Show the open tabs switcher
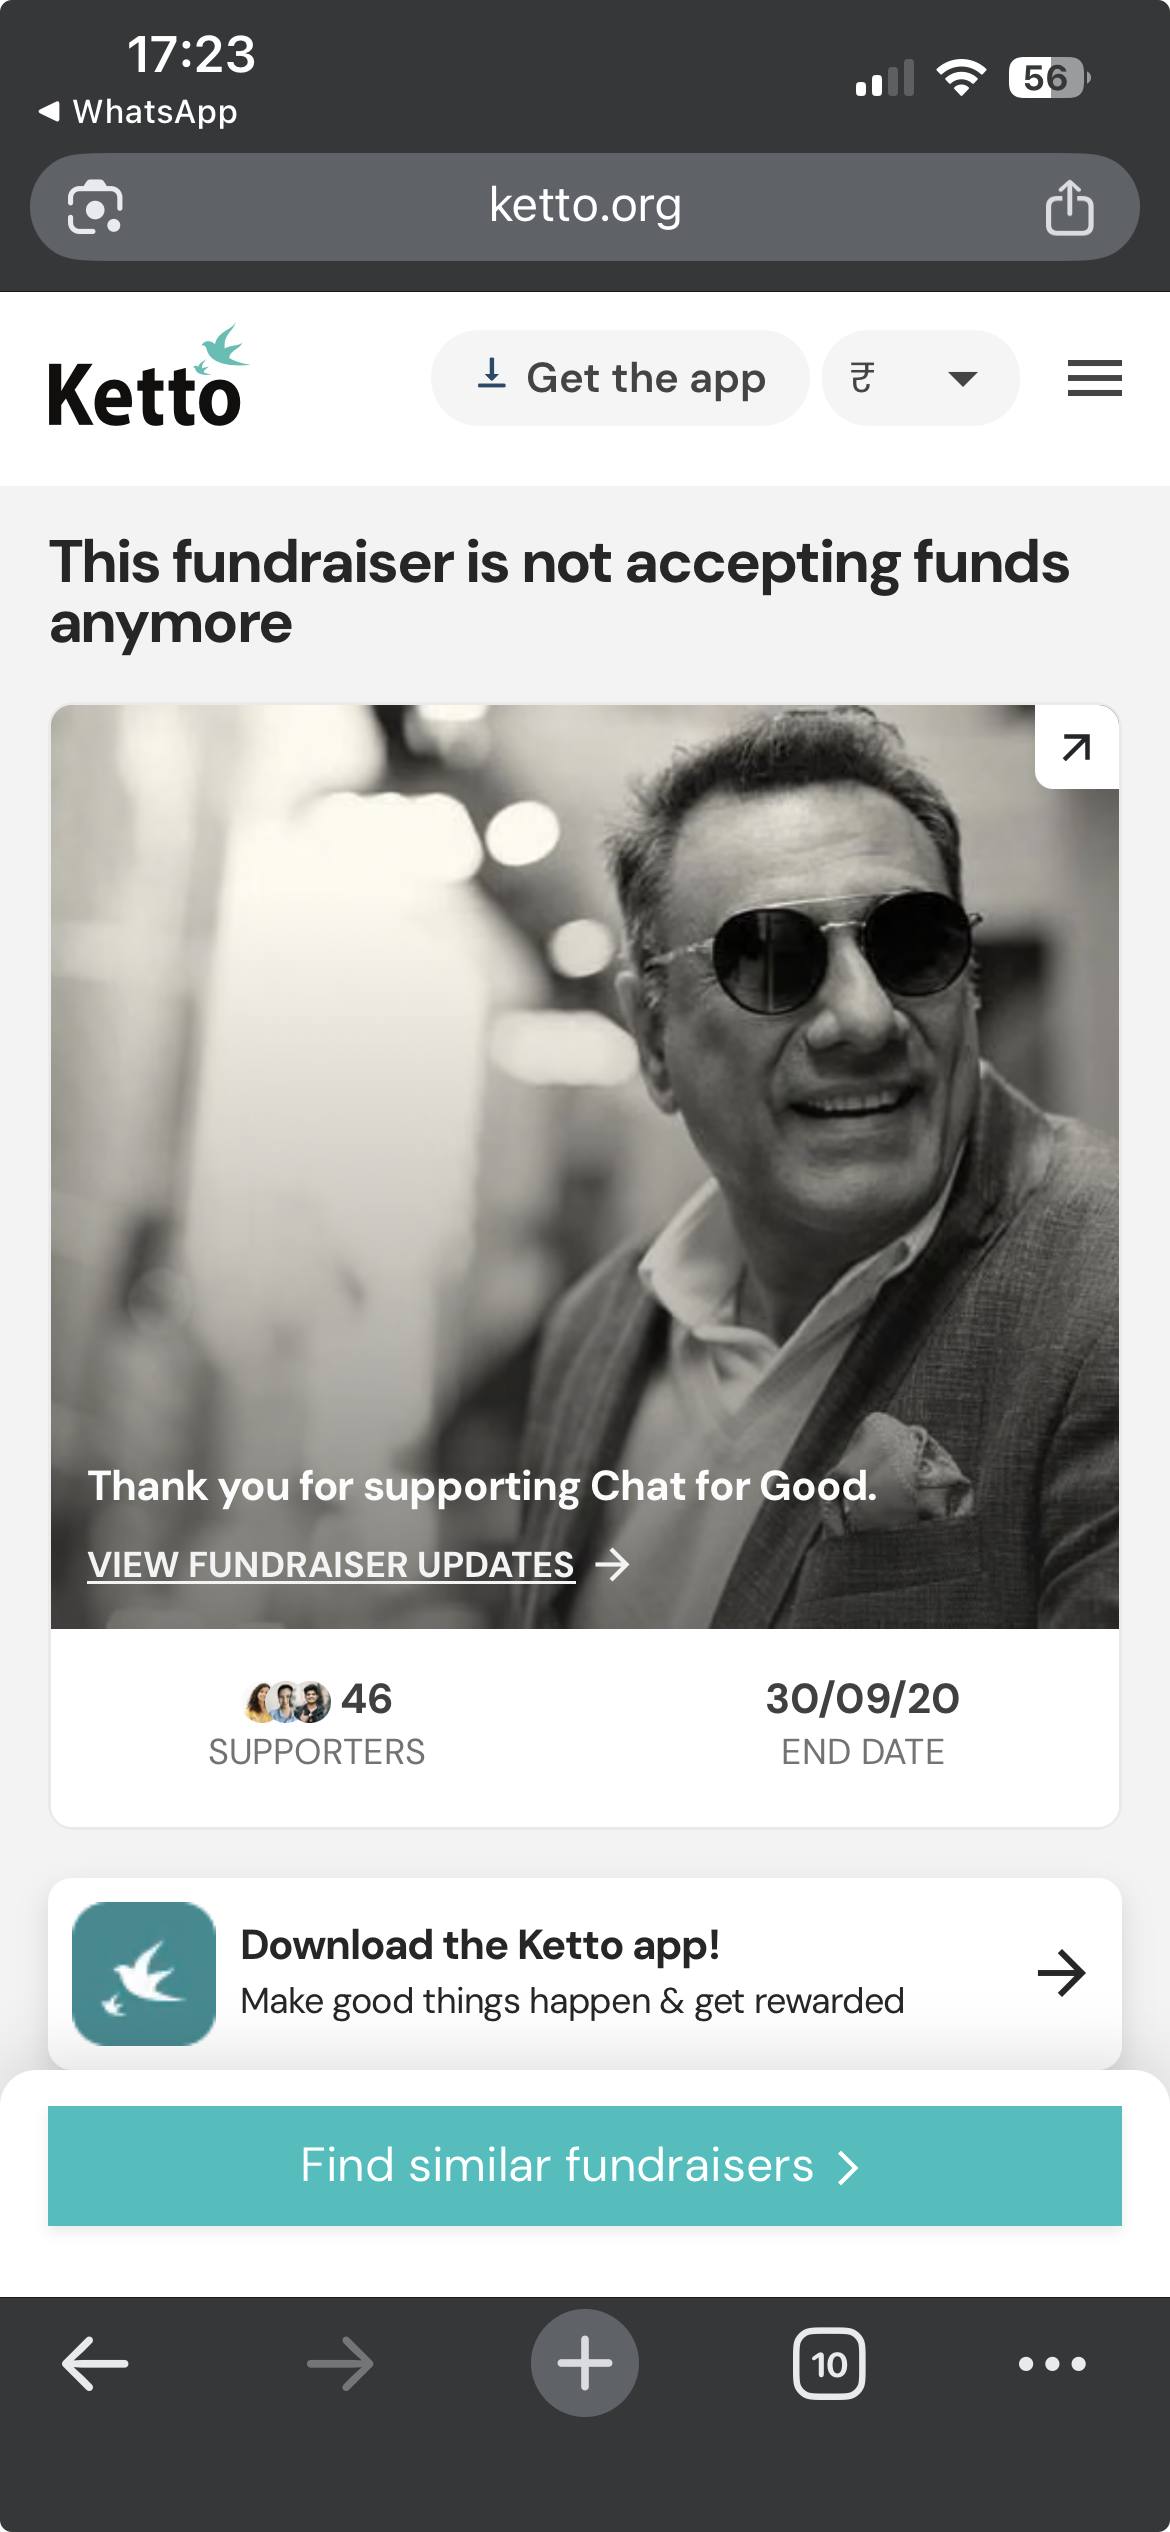This screenshot has width=1170, height=2532. pos(829,2363)
